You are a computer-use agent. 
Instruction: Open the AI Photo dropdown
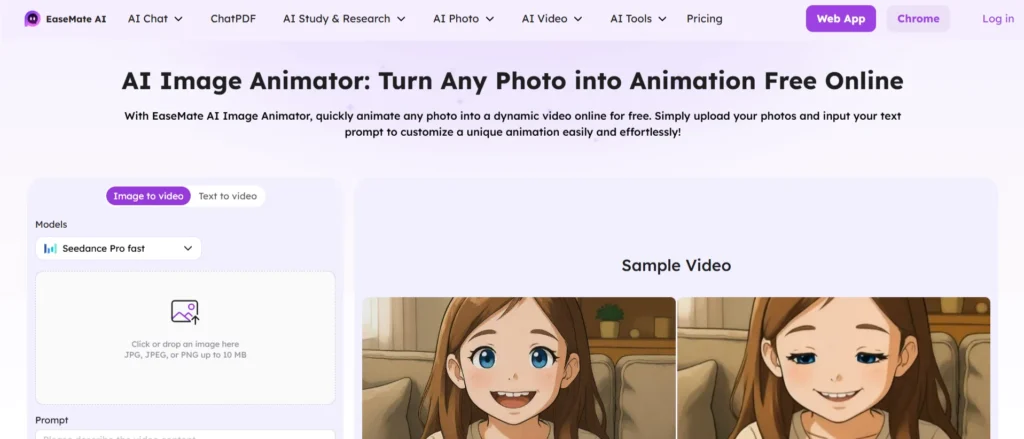464,19
